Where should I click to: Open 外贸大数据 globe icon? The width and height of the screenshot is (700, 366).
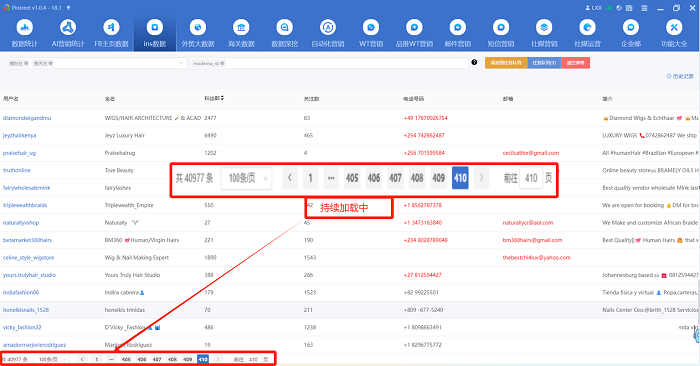198,33
